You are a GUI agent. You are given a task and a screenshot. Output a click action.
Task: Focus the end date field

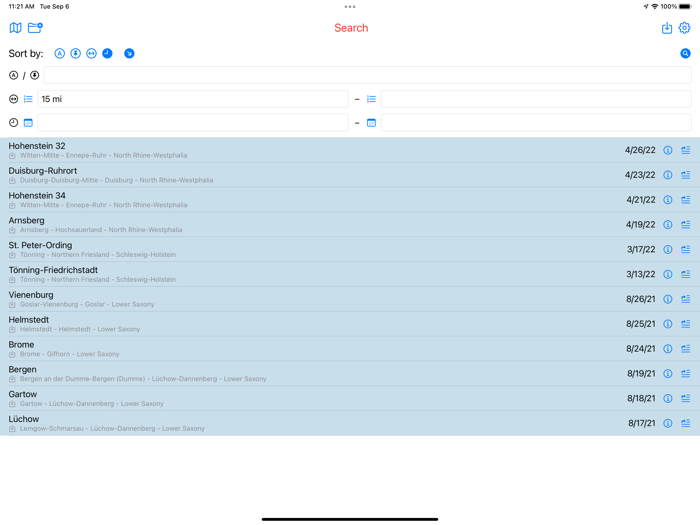click(x=536, y=123)
